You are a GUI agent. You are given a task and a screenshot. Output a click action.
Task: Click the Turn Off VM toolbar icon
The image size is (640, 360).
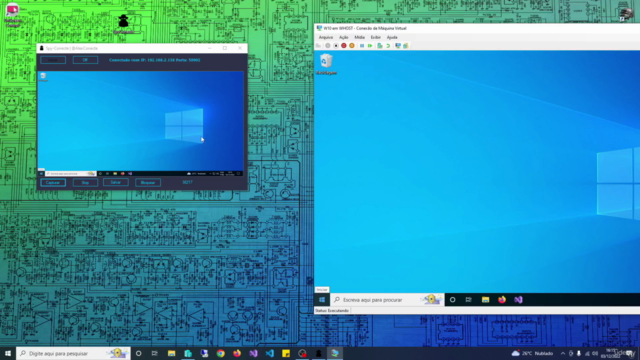tap(336, 46)
